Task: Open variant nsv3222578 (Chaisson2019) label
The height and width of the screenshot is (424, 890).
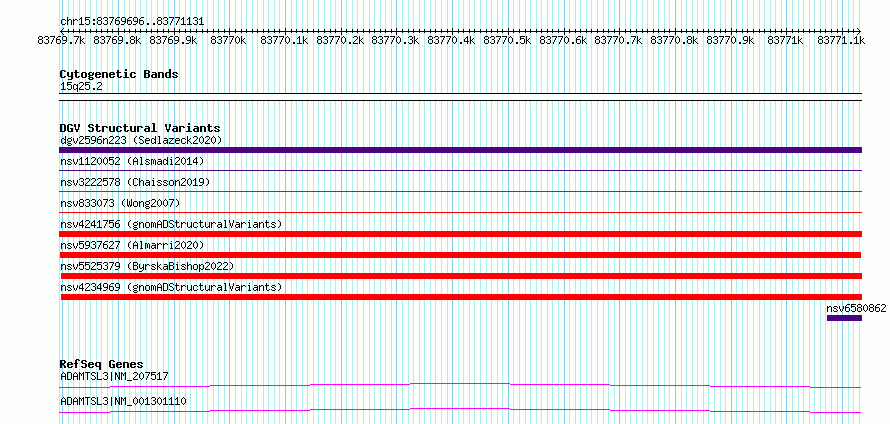Action: coord(135,182)
